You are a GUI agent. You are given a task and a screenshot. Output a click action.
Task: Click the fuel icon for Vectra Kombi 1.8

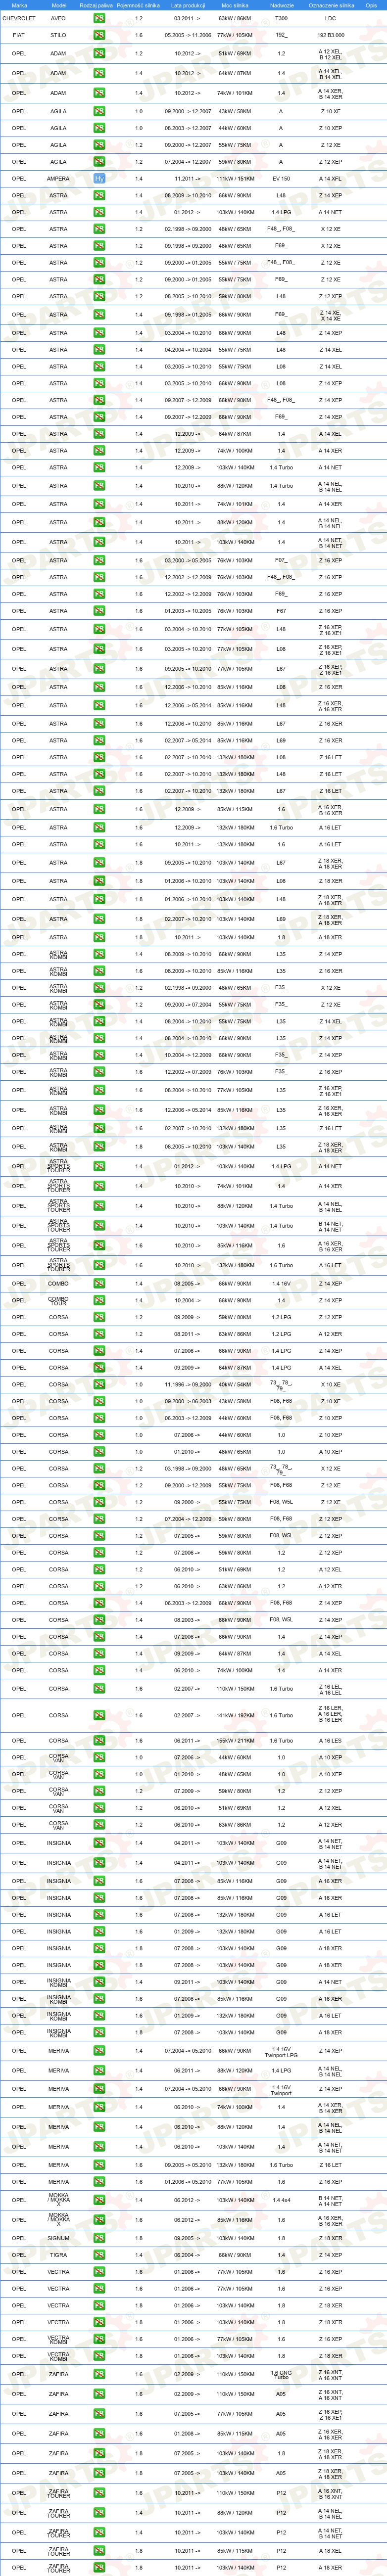99,2355
